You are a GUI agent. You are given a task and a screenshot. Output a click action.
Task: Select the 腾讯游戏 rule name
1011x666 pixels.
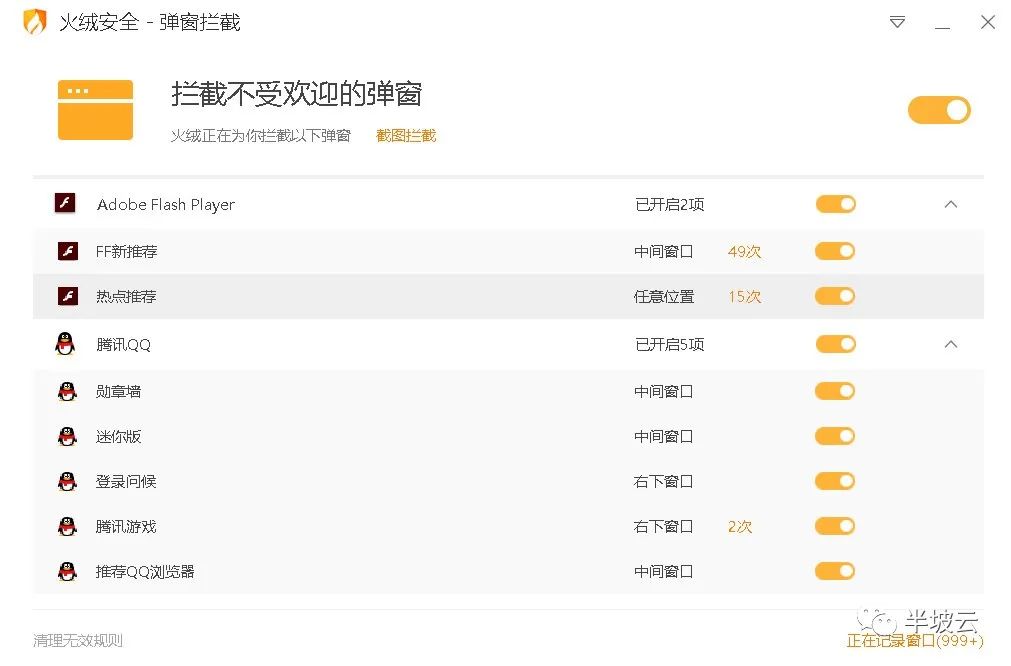(x=126, y=527)
